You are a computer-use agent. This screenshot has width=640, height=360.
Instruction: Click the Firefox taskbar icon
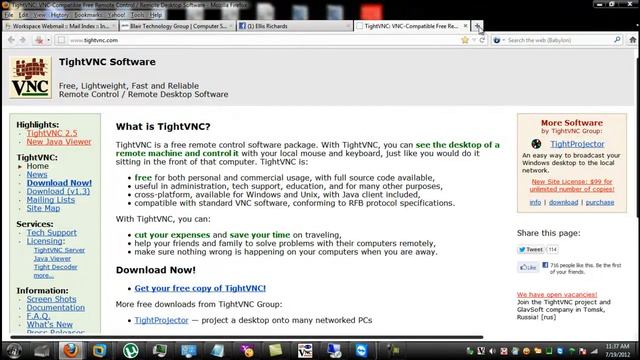[71, 351]
